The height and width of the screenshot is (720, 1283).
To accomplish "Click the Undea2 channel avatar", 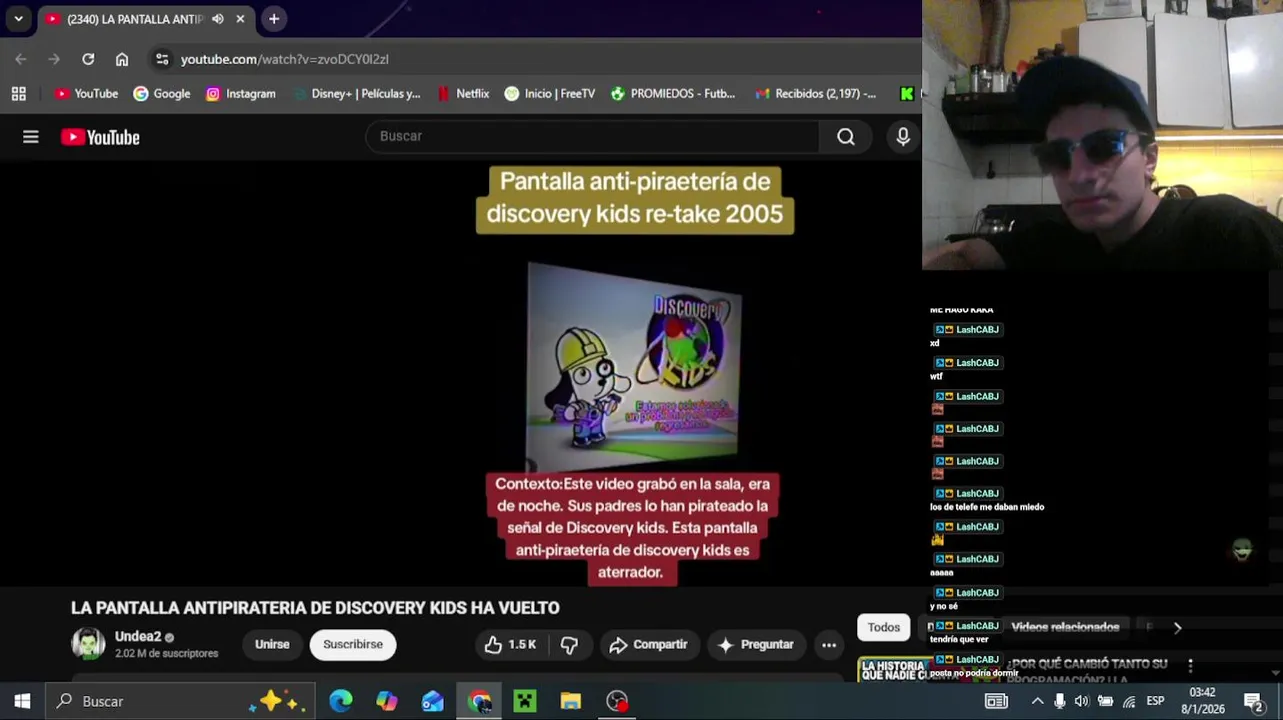I will click(88, 644).
